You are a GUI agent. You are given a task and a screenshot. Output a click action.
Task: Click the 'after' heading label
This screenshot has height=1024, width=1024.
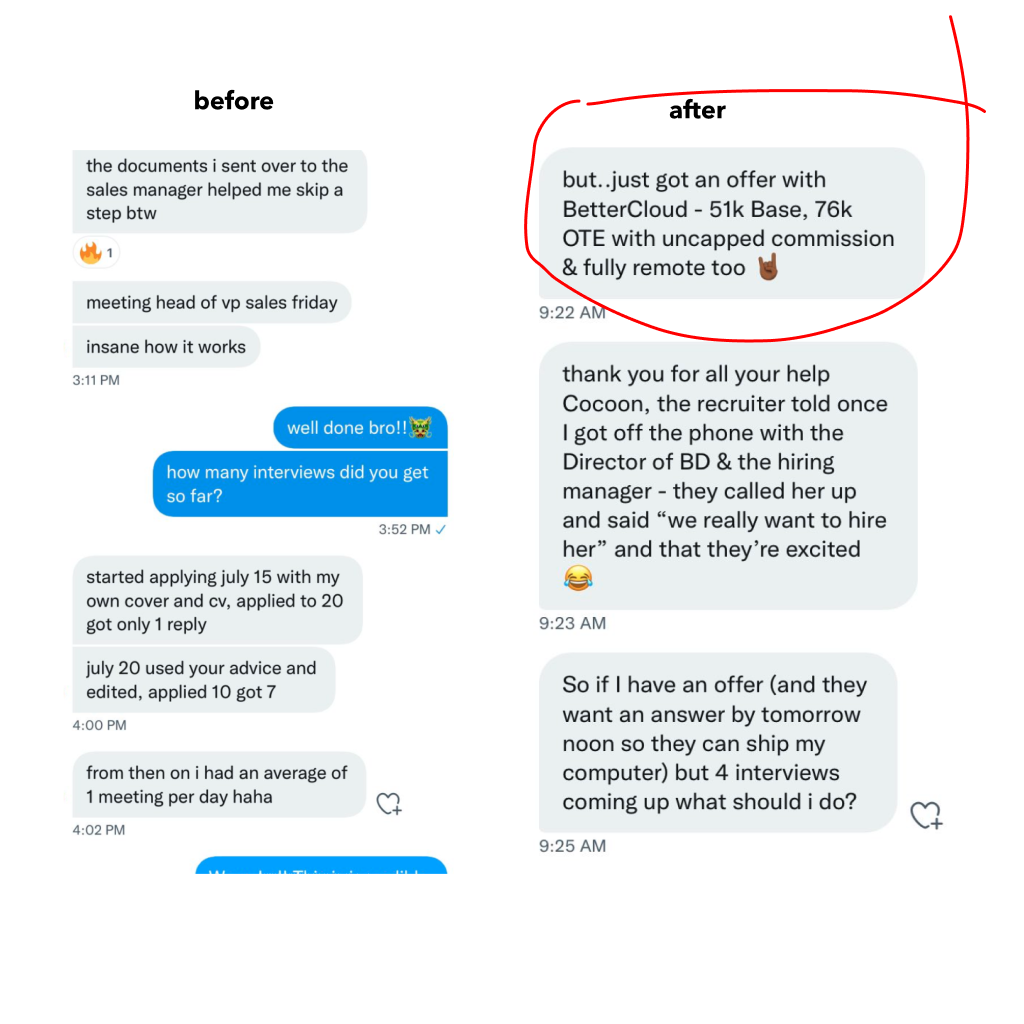click(697, 110)
